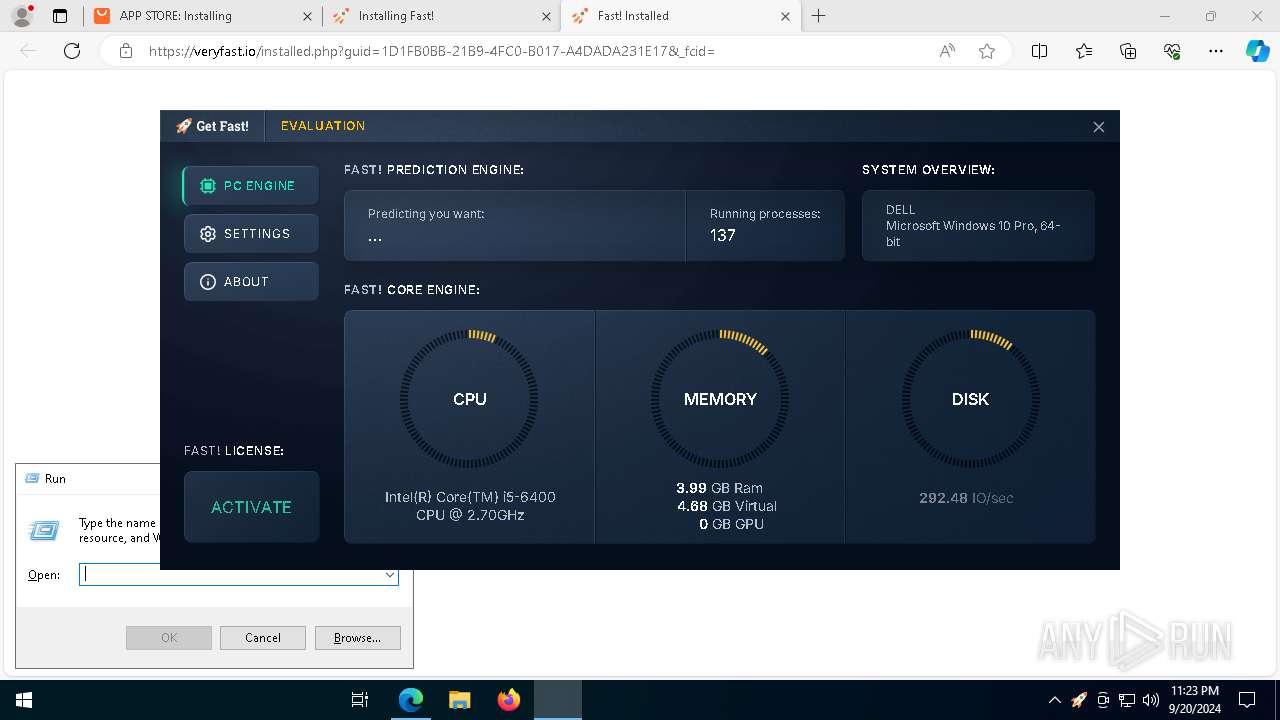Open the Windows Start menu

pos(24,700)
